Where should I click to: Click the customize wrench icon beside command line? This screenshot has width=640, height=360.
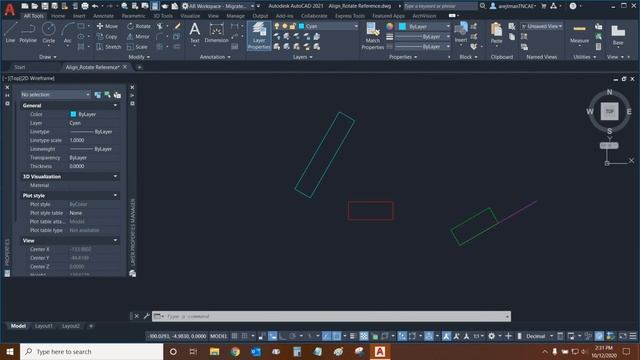point(147,316)
